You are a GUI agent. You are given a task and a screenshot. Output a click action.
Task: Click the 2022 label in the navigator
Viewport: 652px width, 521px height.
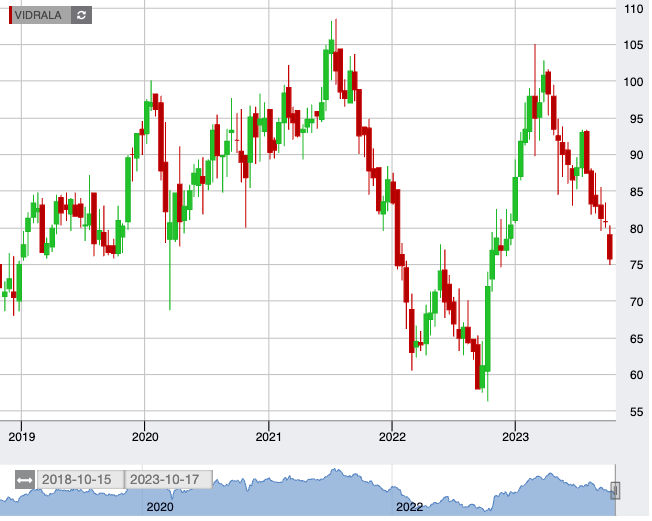click(409, 507)
